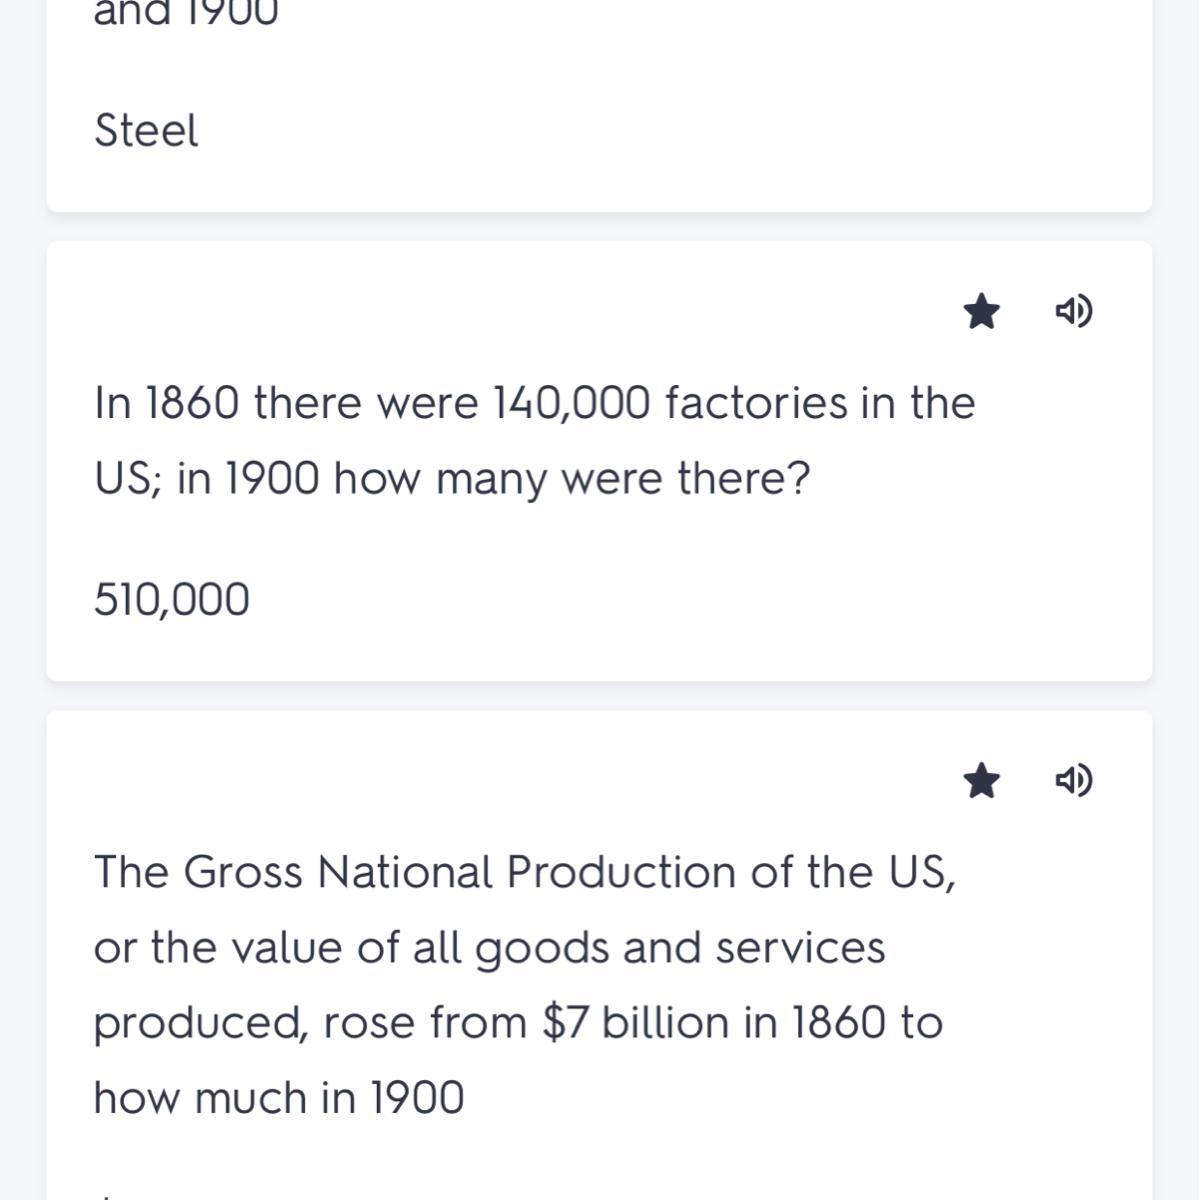Click the "140,000" number in the question
The image size is (1200, 1200).
click(572, 404)
